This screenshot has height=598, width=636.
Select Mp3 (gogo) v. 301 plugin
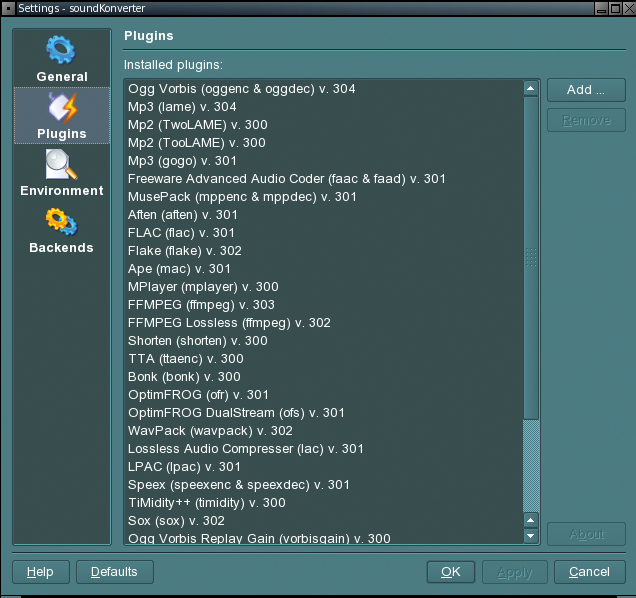[323, 161]
